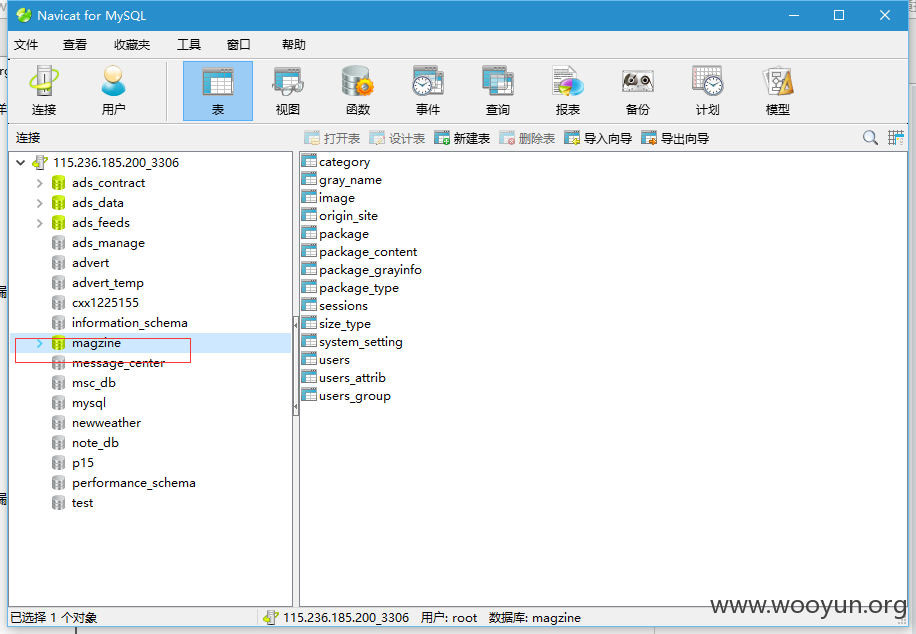
Task: Open the 连接 (Connection) toolbar icon
Action: click(x=44, y=91)
